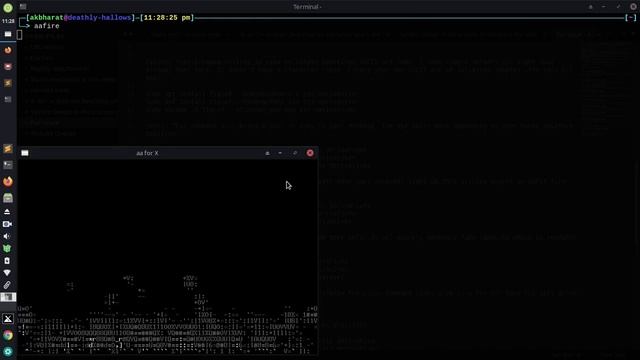Launch Sublime Text from the launcher
The height and width of the screenshot is (360, 640).
click(8, 149)
